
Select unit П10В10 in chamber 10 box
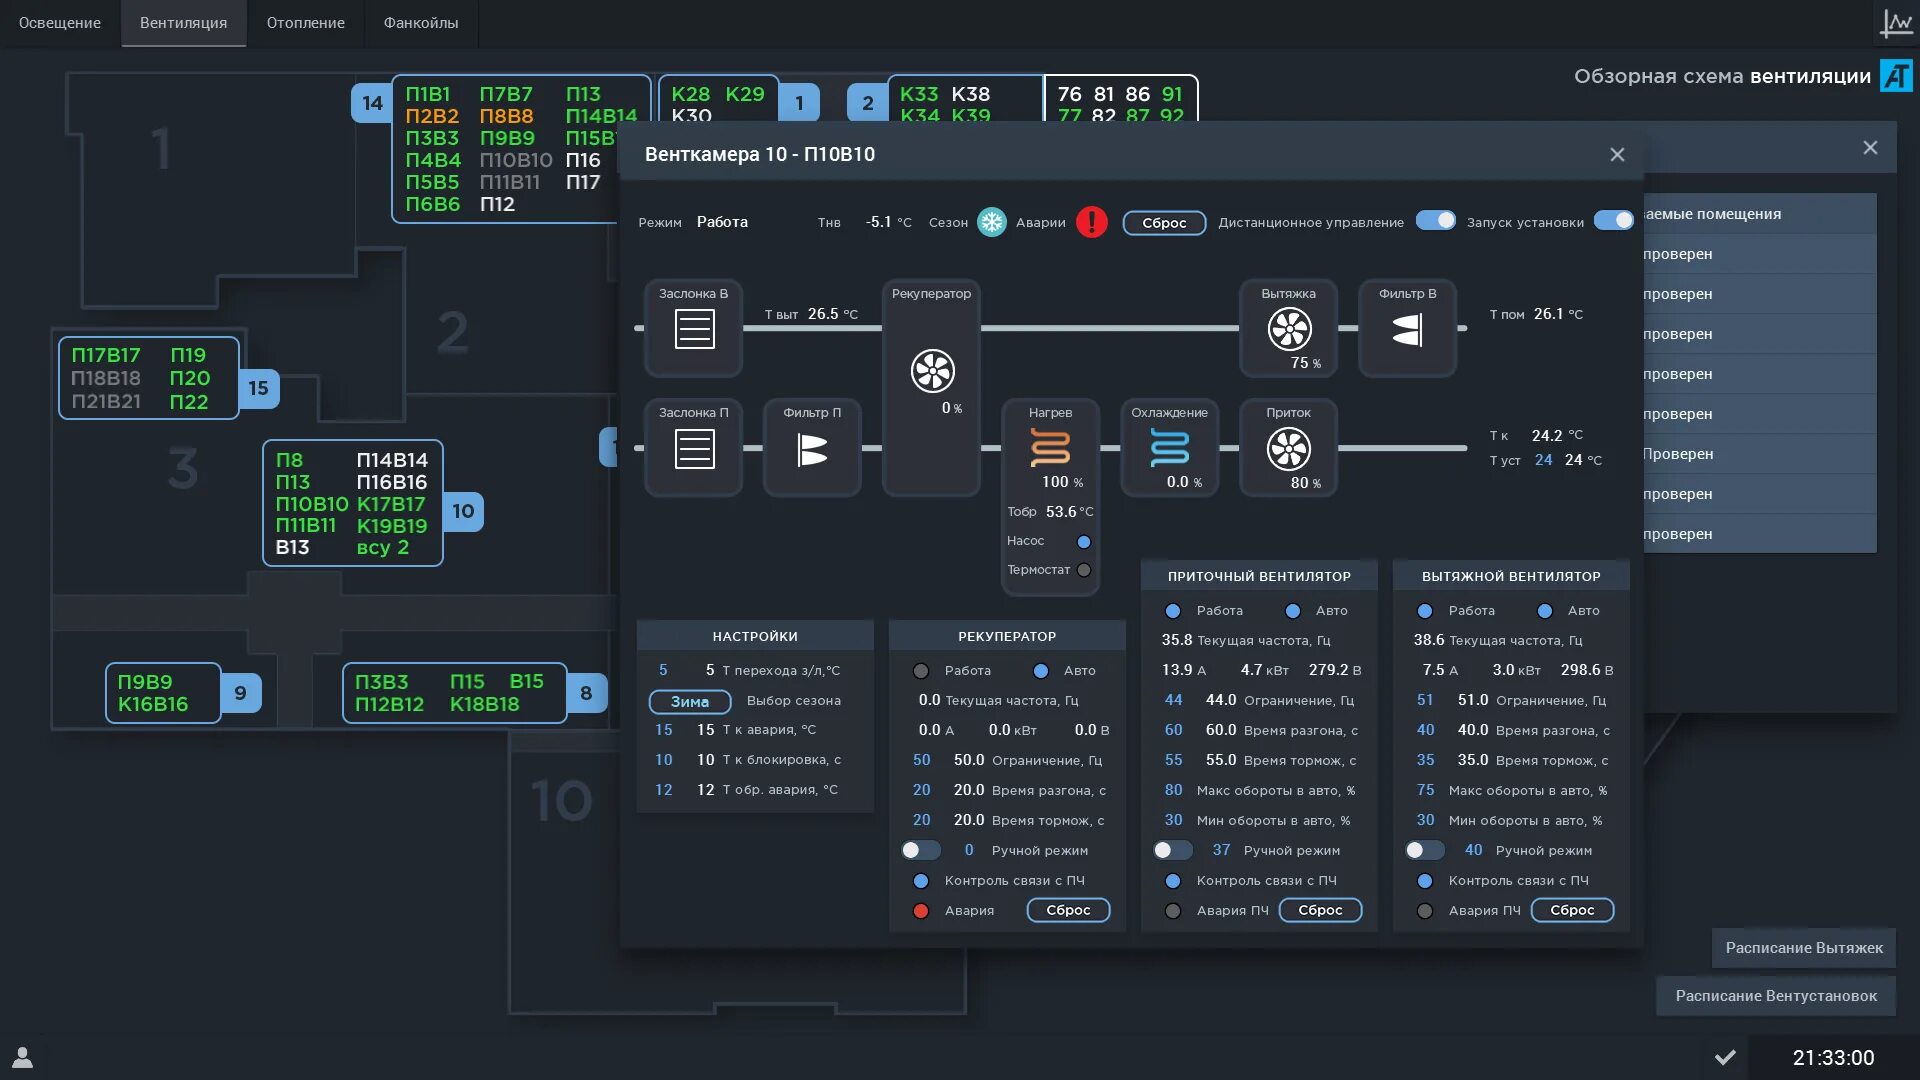pyautogui.click(x=312, y=504)
